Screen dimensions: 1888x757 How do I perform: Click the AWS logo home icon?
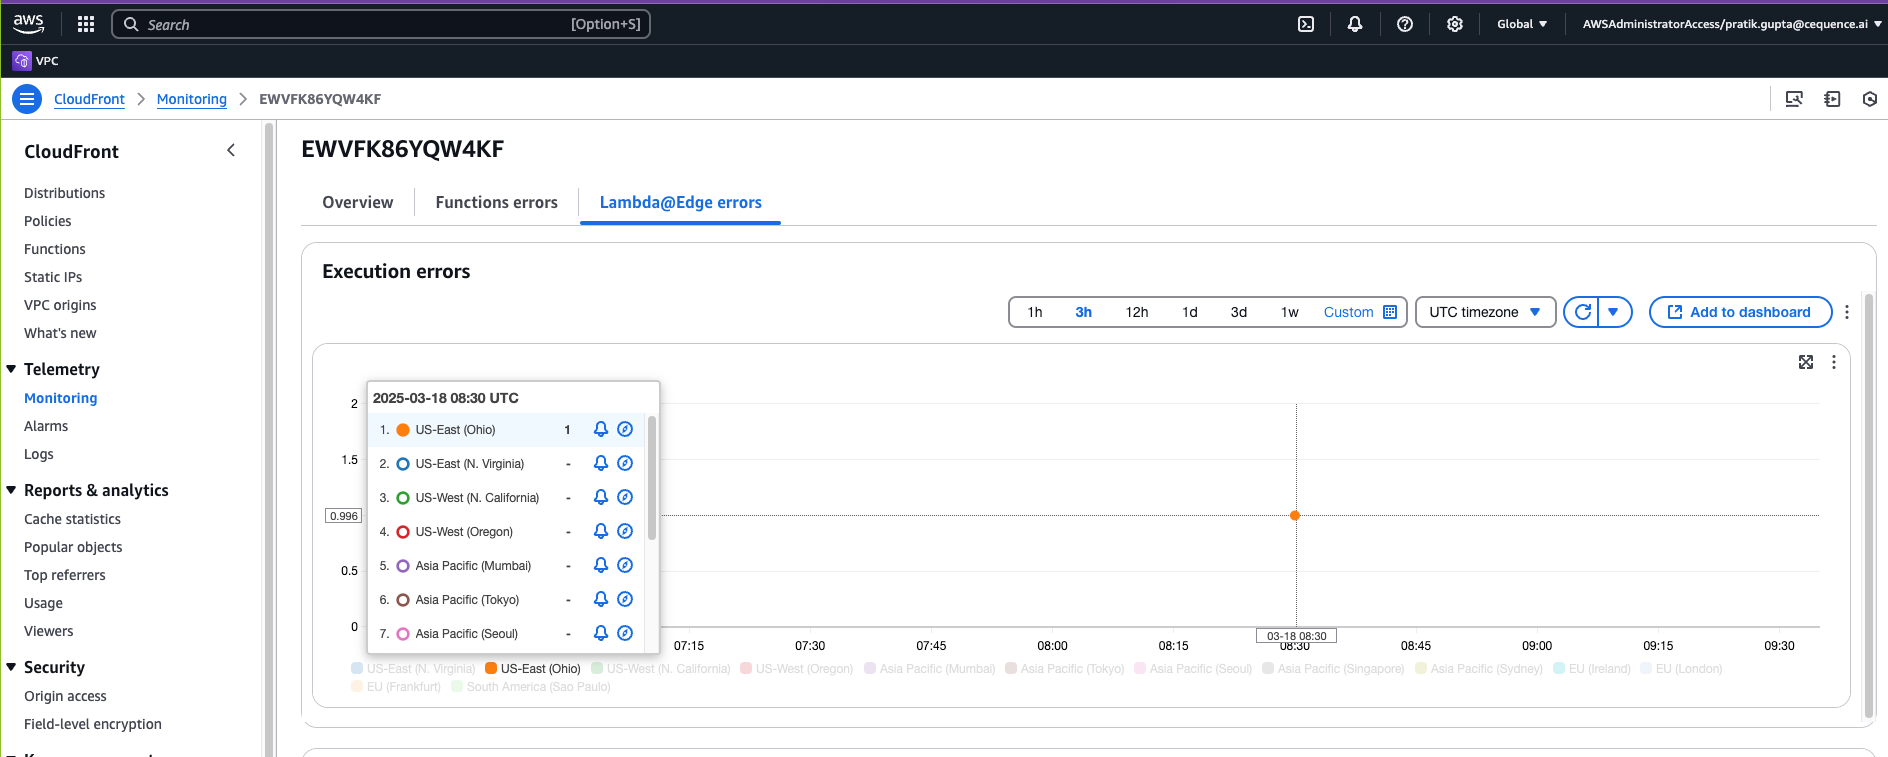click(29, 23)
